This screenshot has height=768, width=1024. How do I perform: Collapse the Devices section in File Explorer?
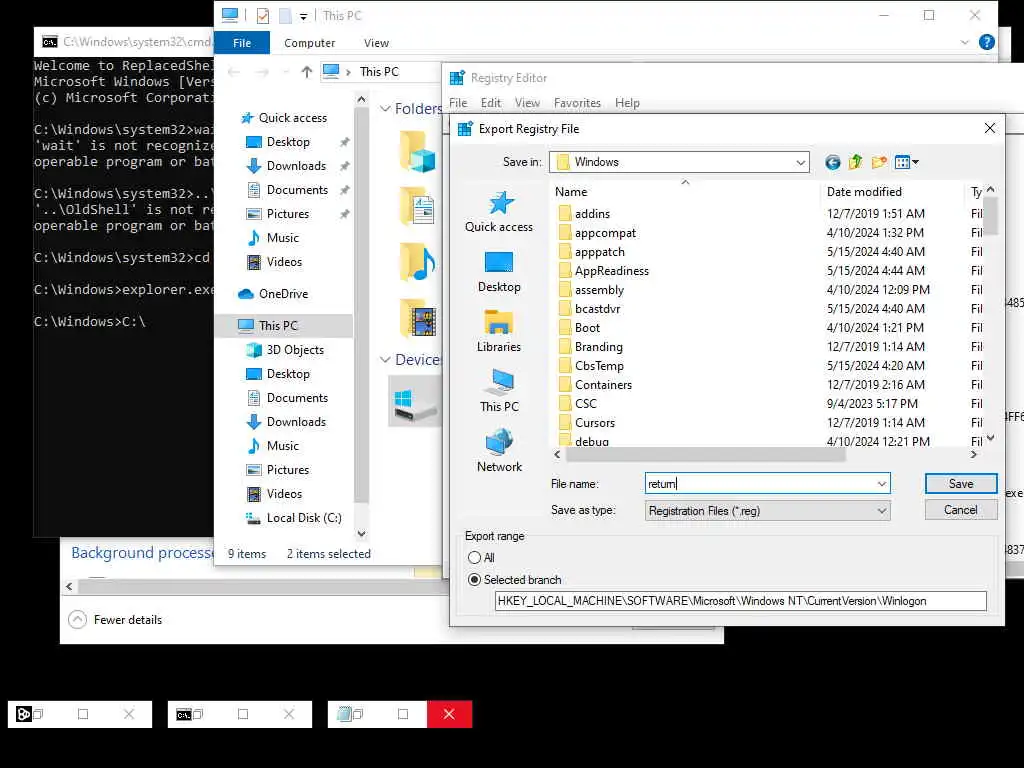coord(385,360)
